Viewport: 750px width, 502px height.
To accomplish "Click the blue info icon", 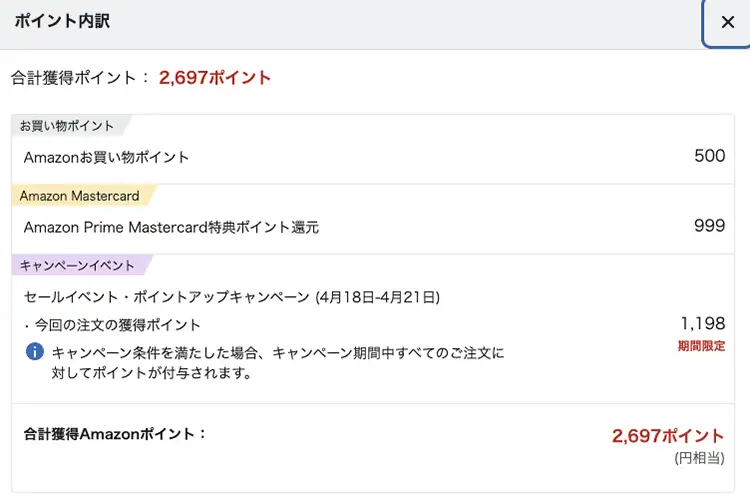I will 35,351.
